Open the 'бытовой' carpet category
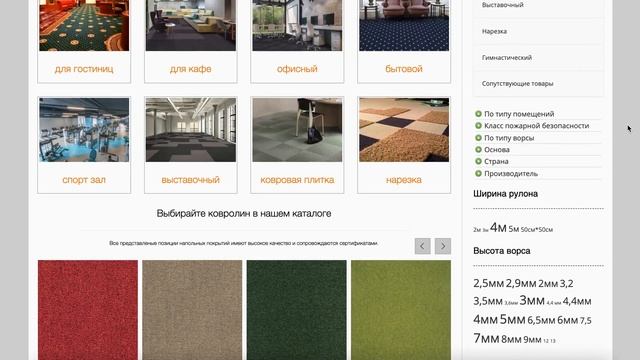 404,69
